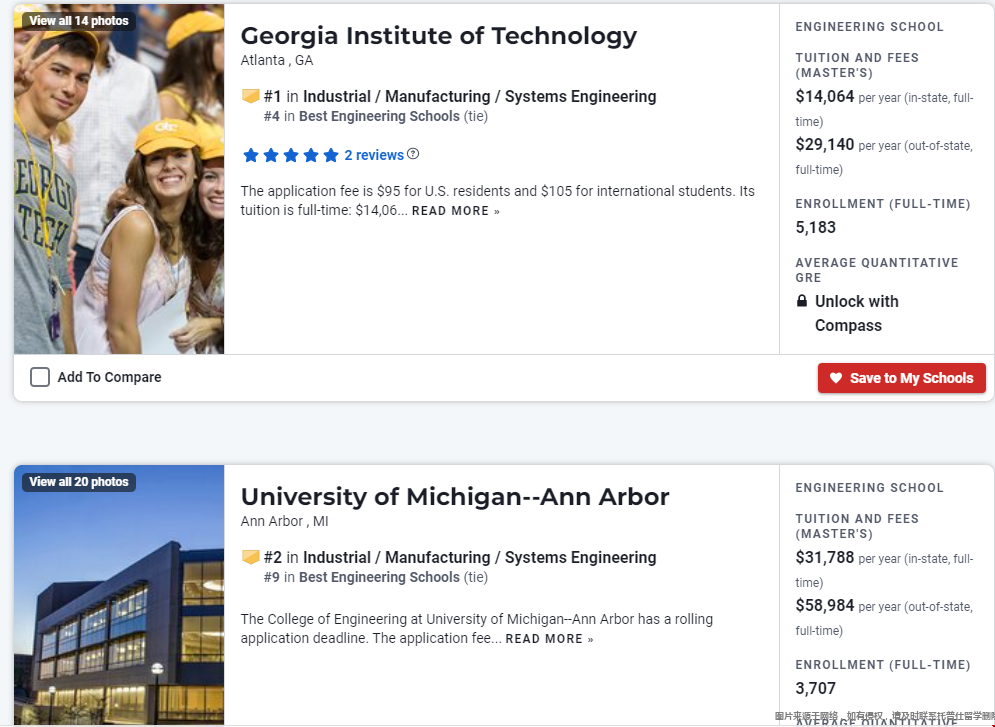Screen dimensions: 995x727
Task: Click Michigan's Industrial / Manufacturing / Systems Engineering link
Action: (479, 558)
